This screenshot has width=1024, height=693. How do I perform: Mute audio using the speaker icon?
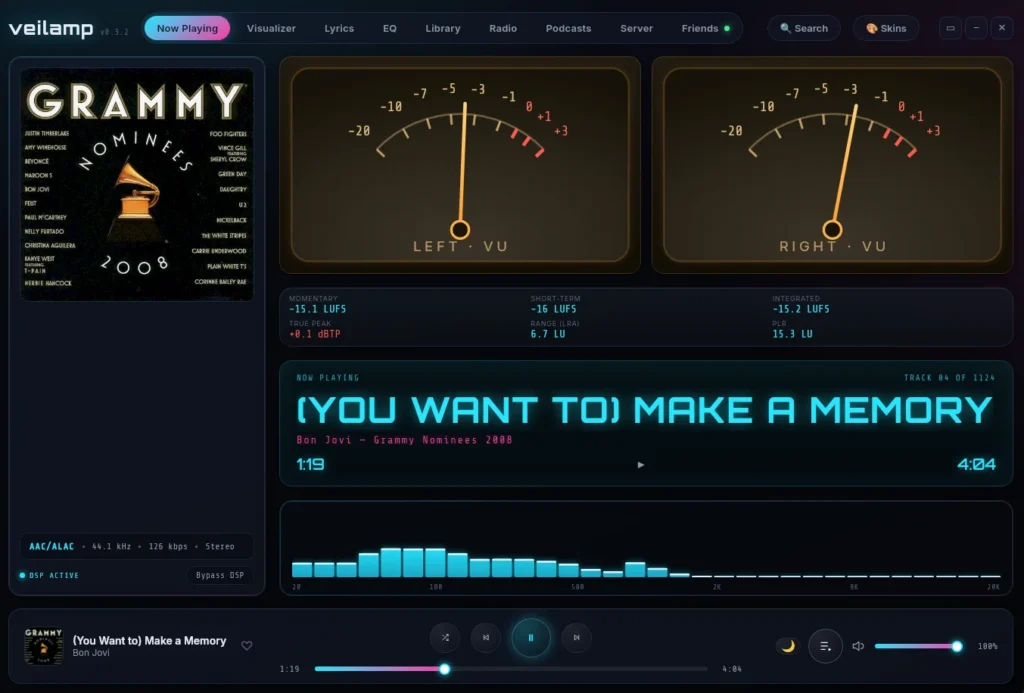pyautogui.click(x=858, y=646)
